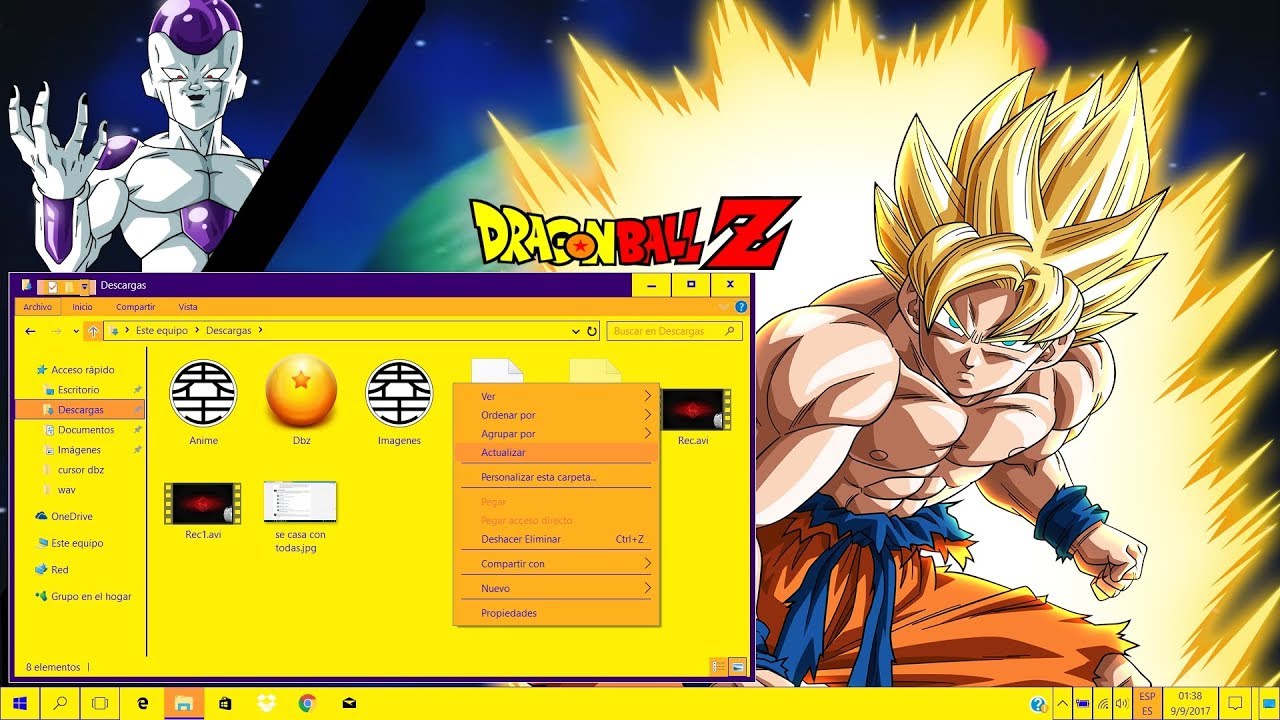Launch Microsoft Edge from taskbar
The image size is (1280, 720).
(x=143, y=703)
